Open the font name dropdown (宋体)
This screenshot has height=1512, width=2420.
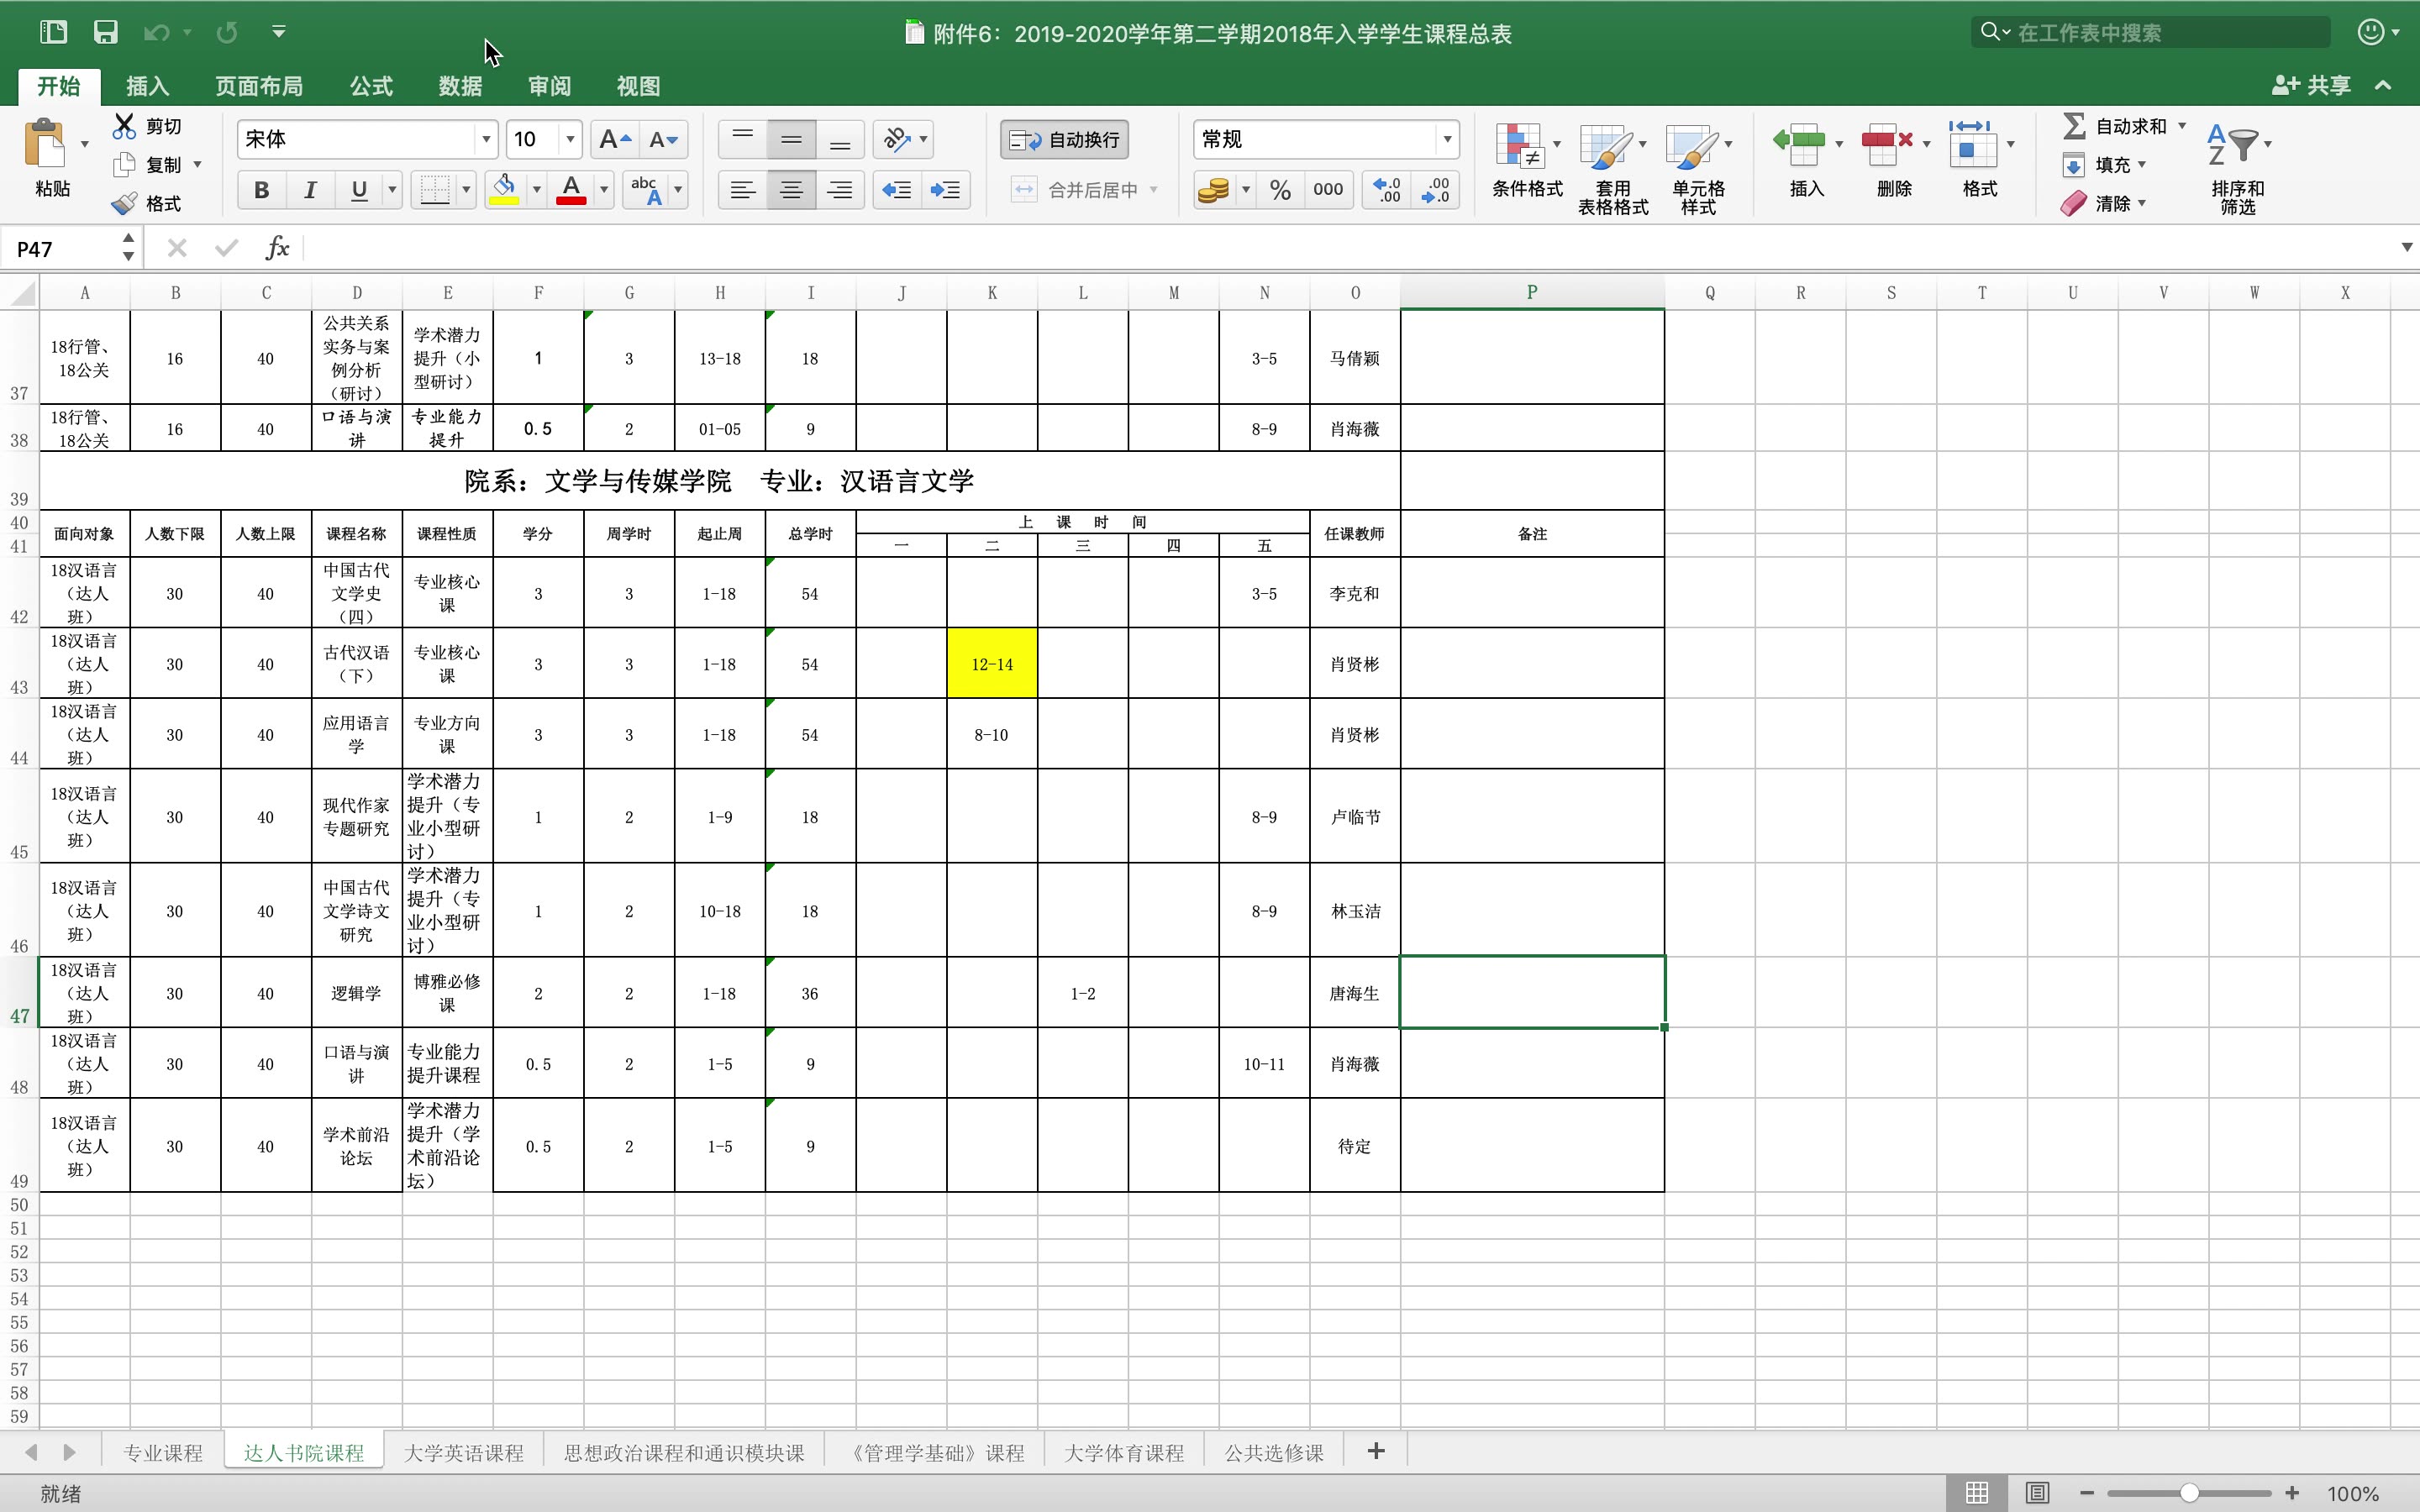pyautogui.click(x=486, y=139)
